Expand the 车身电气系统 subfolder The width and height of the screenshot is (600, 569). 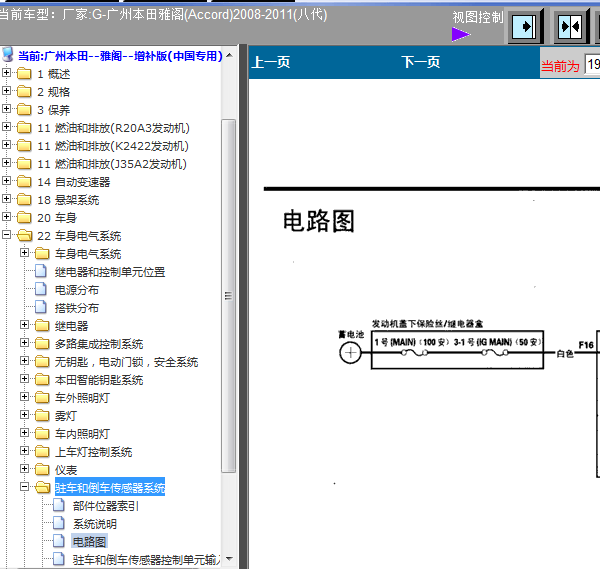point(24,252)
